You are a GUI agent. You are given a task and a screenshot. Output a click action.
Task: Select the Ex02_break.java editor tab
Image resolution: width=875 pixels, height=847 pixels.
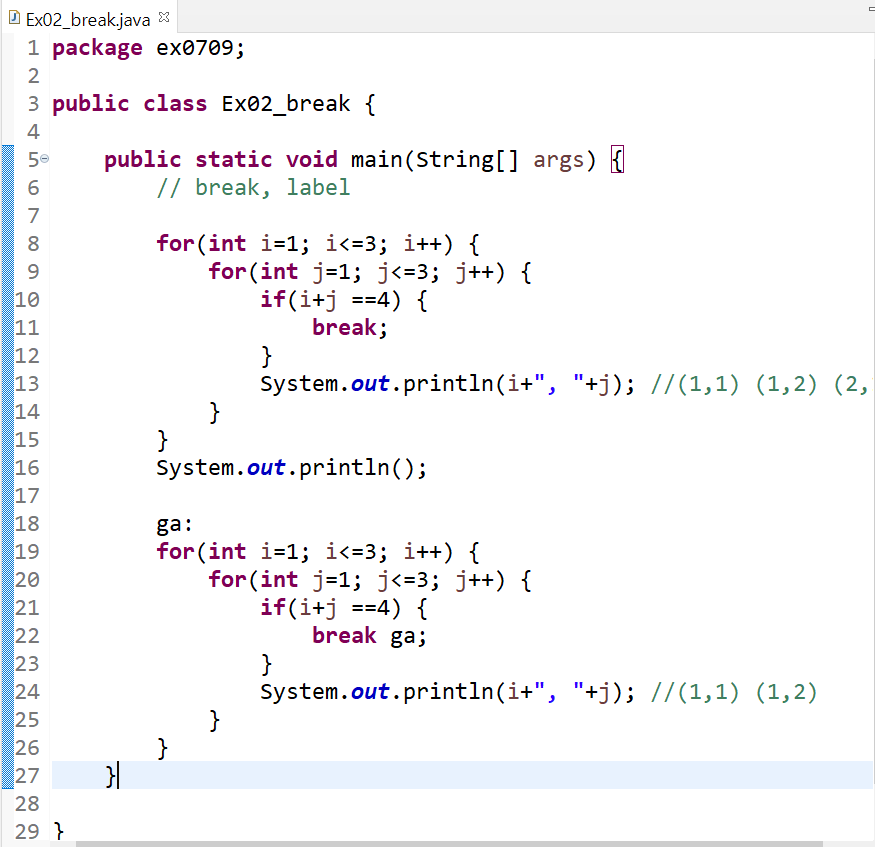coord(88,20)
